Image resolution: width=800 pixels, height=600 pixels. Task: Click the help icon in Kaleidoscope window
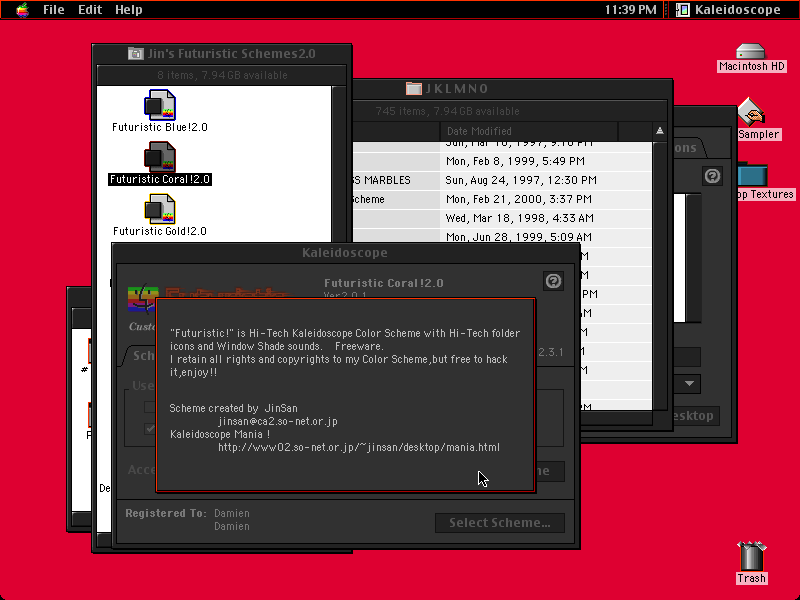[x=554, y=281]
